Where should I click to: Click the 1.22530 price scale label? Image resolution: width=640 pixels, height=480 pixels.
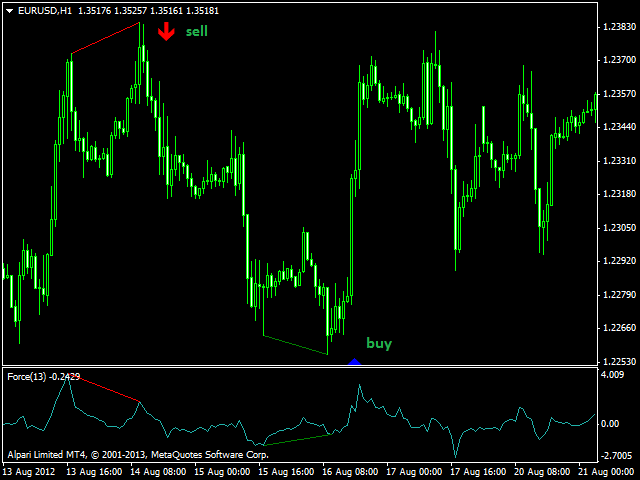pos(619,361)
